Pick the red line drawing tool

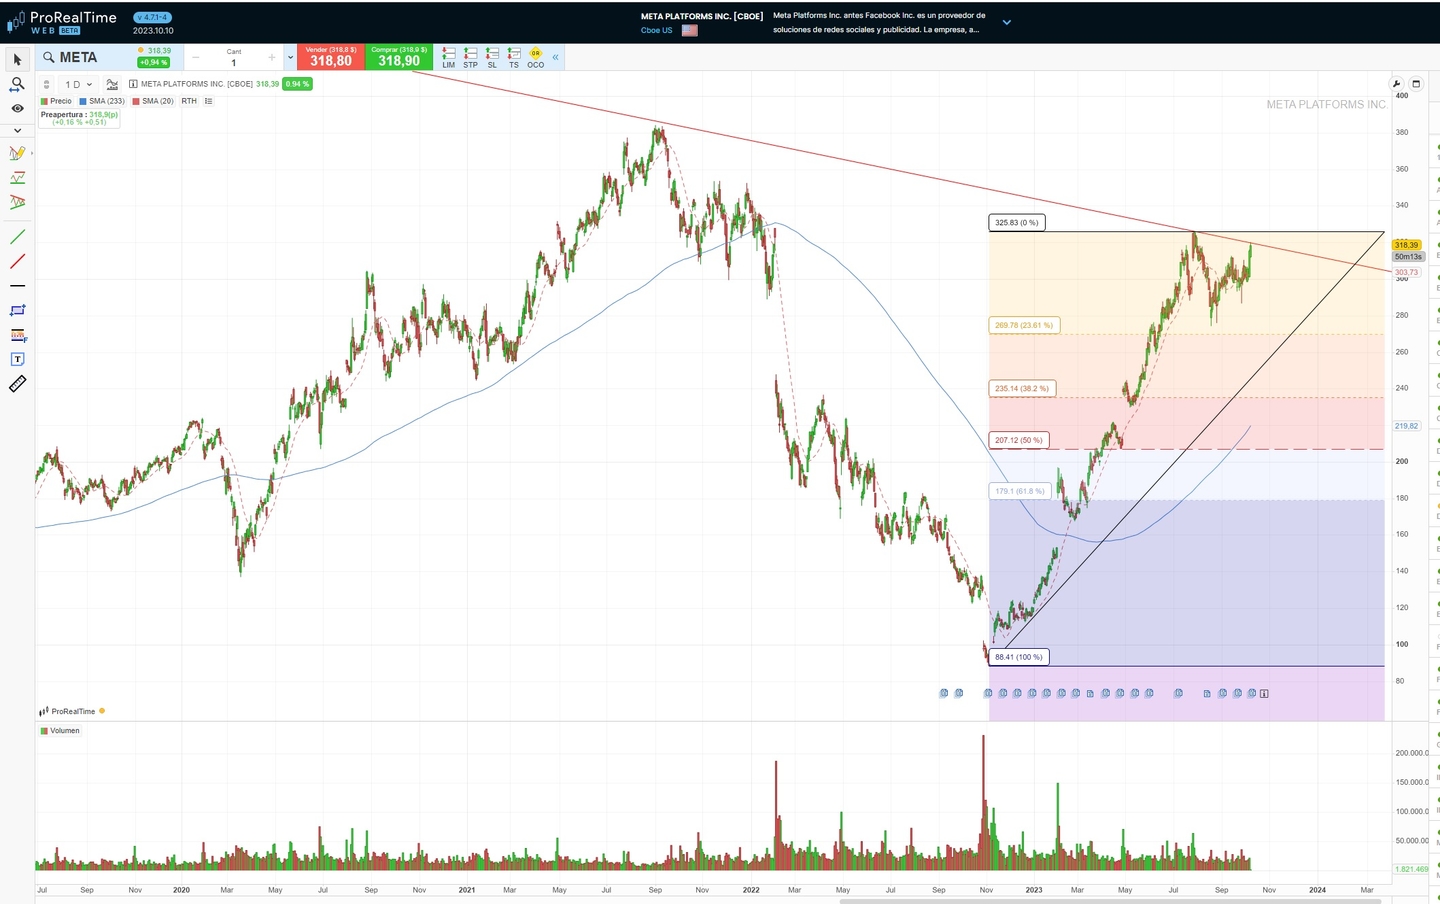pyautogui.click(x=17, y=262)
